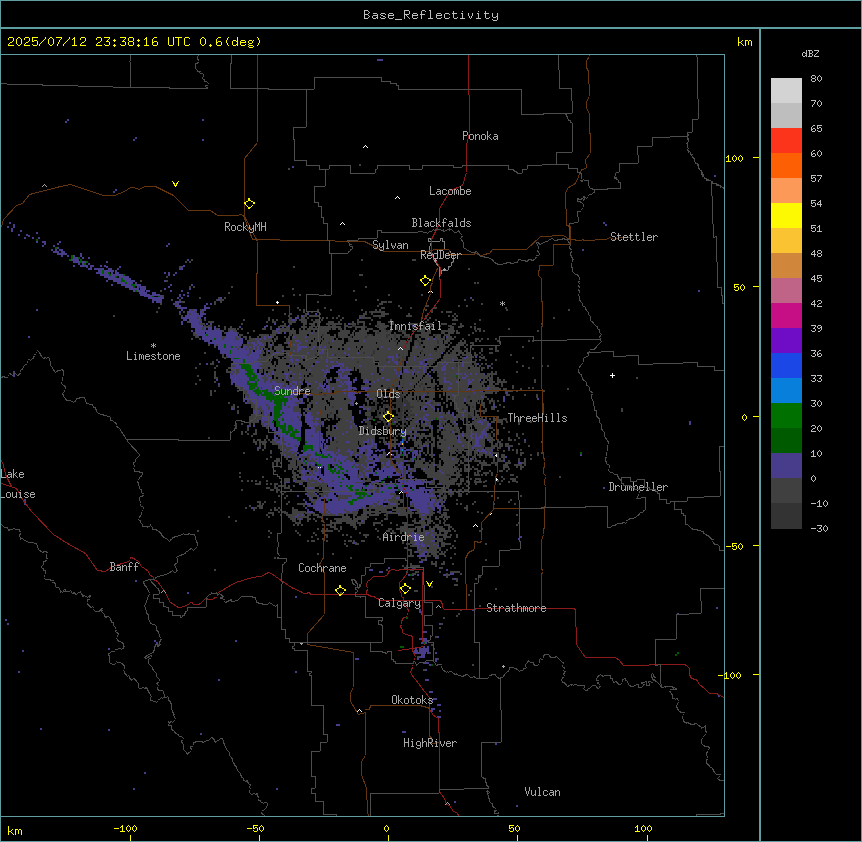
Task: Click the bright blue swatch below 36 dBZ
Action: (786, 365)
